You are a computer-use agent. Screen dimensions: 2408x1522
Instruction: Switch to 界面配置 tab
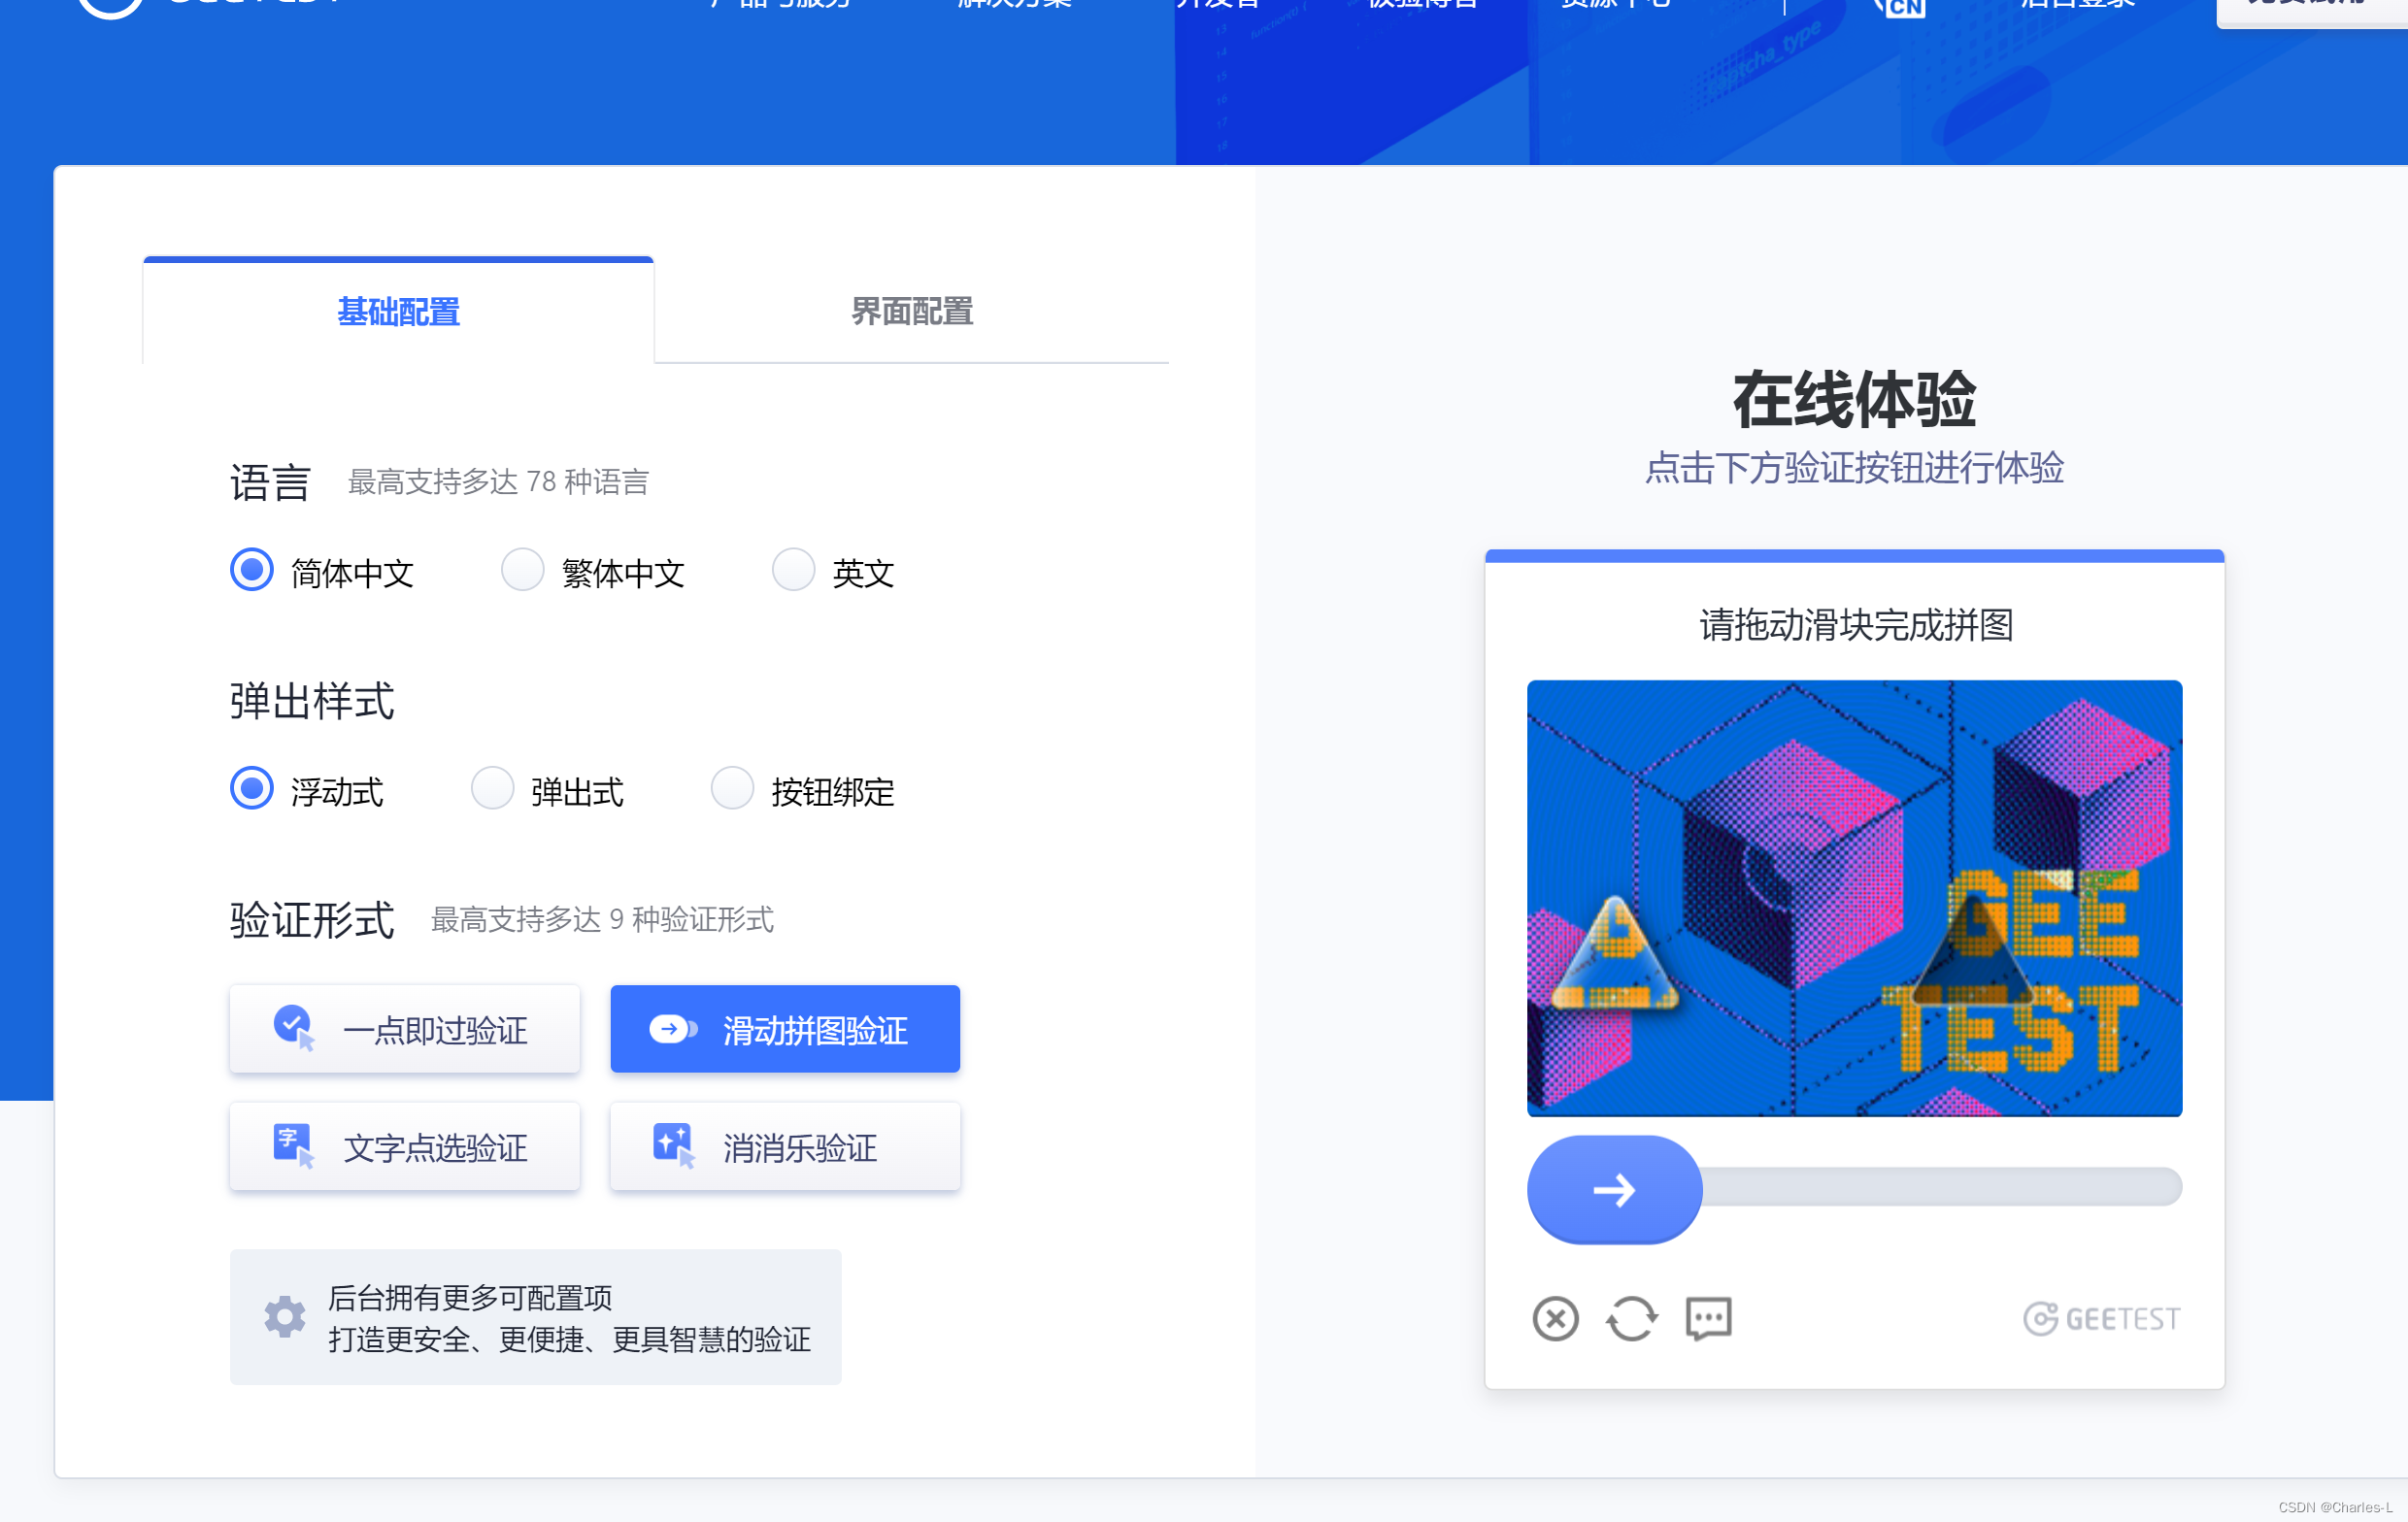[911, 311]
